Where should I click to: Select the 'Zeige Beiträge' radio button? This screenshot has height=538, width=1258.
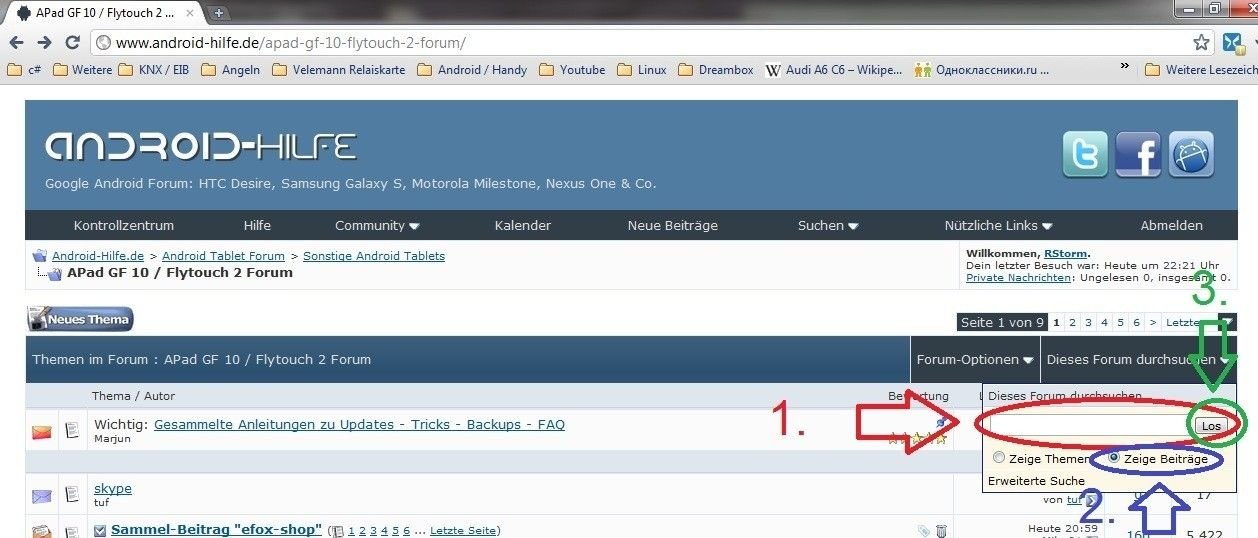pyautogui.click(x=1113, y=458)
